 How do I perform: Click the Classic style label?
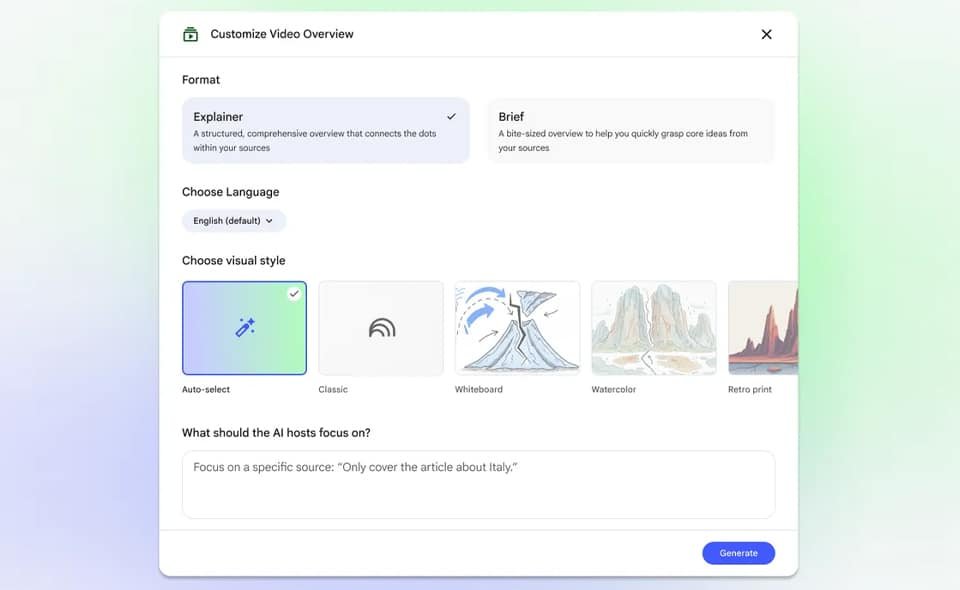(x=333, y=390)
